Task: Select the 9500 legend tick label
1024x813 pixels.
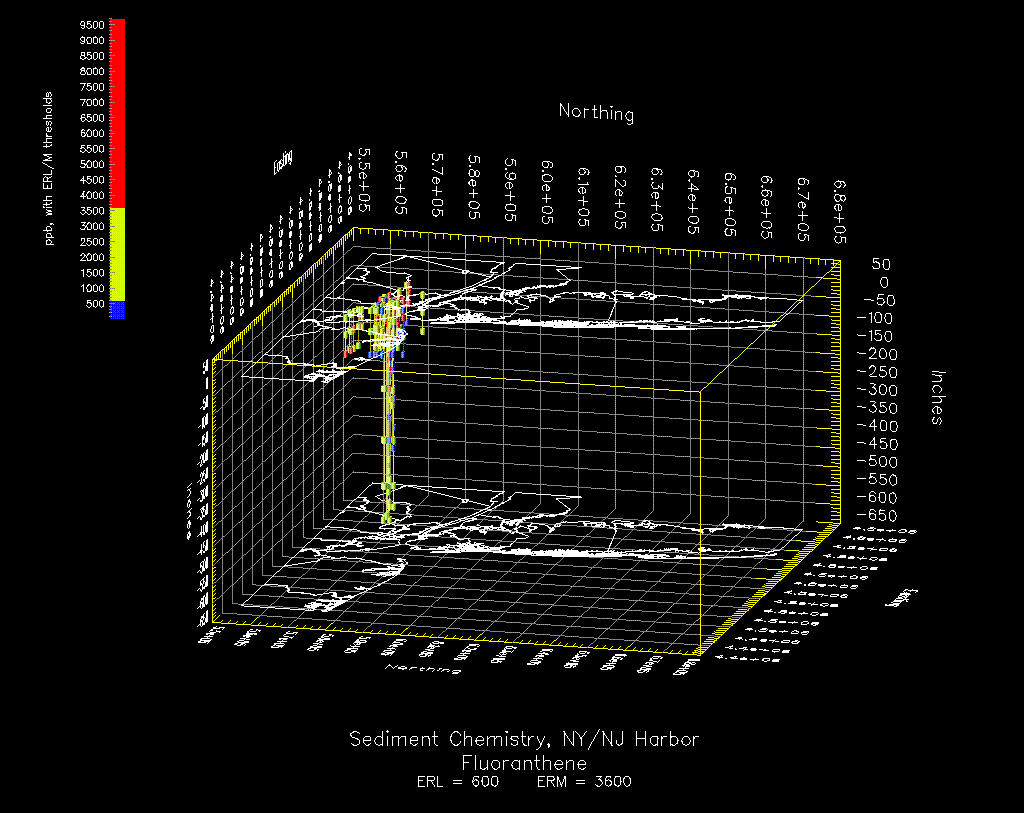Action: click(x=92, y=25)
